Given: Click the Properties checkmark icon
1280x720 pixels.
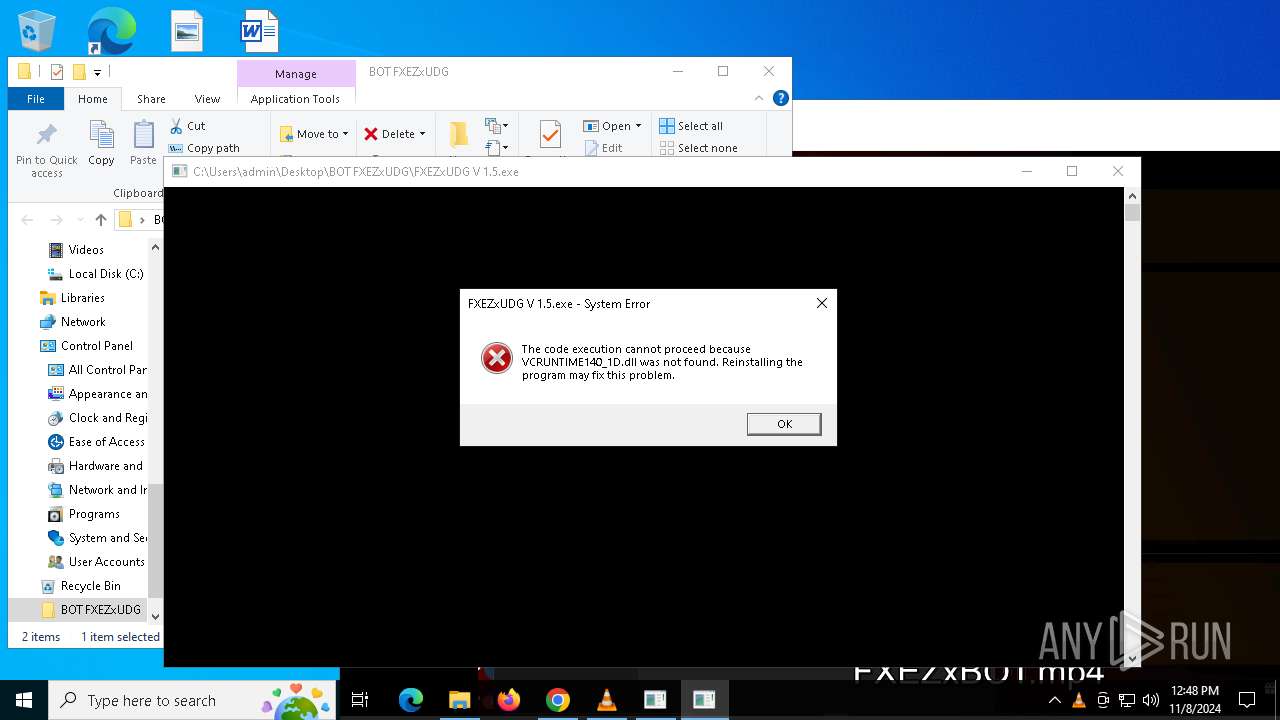Looking at the screenshot, I should [550, 135].
